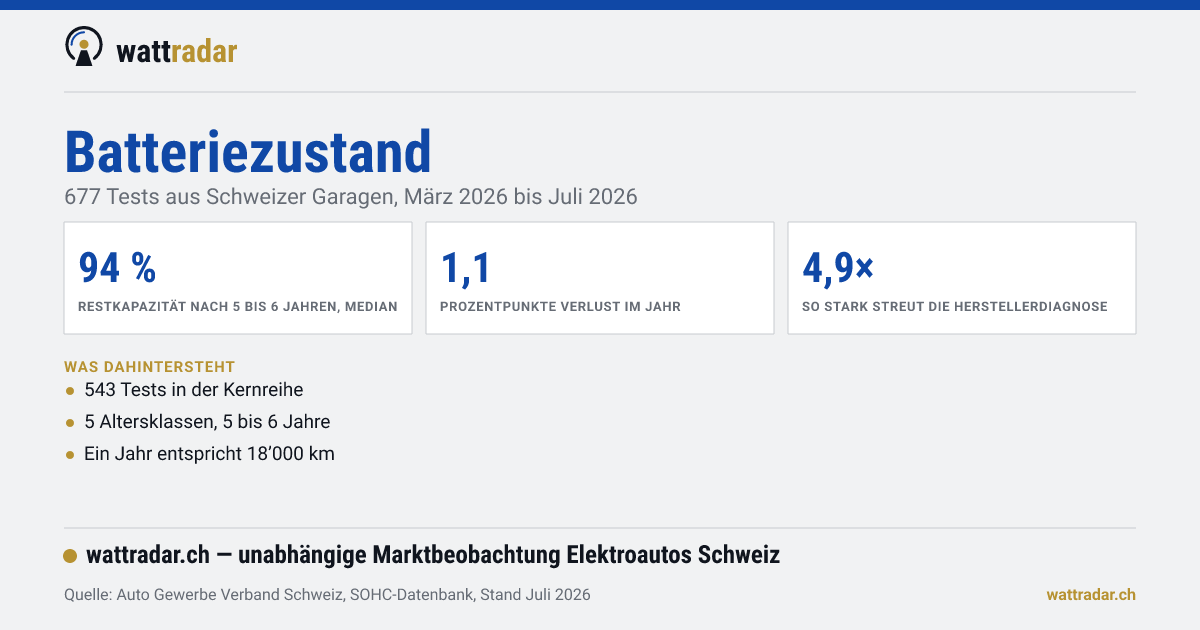
Task: Click the wattradar radar logo icon
Action: point(84,46)
